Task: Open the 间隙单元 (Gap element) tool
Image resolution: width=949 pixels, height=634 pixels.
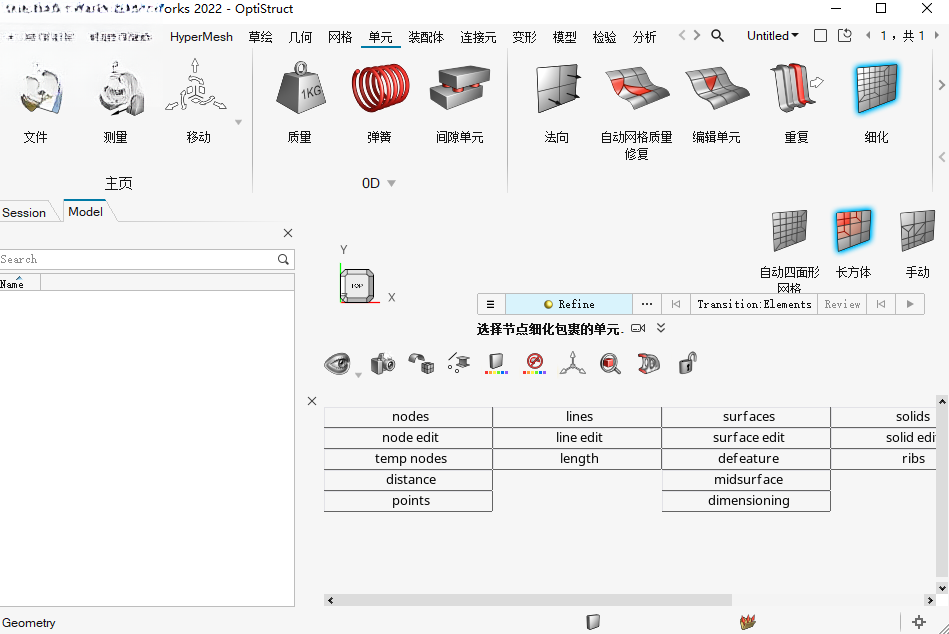Action: [460, 88]
